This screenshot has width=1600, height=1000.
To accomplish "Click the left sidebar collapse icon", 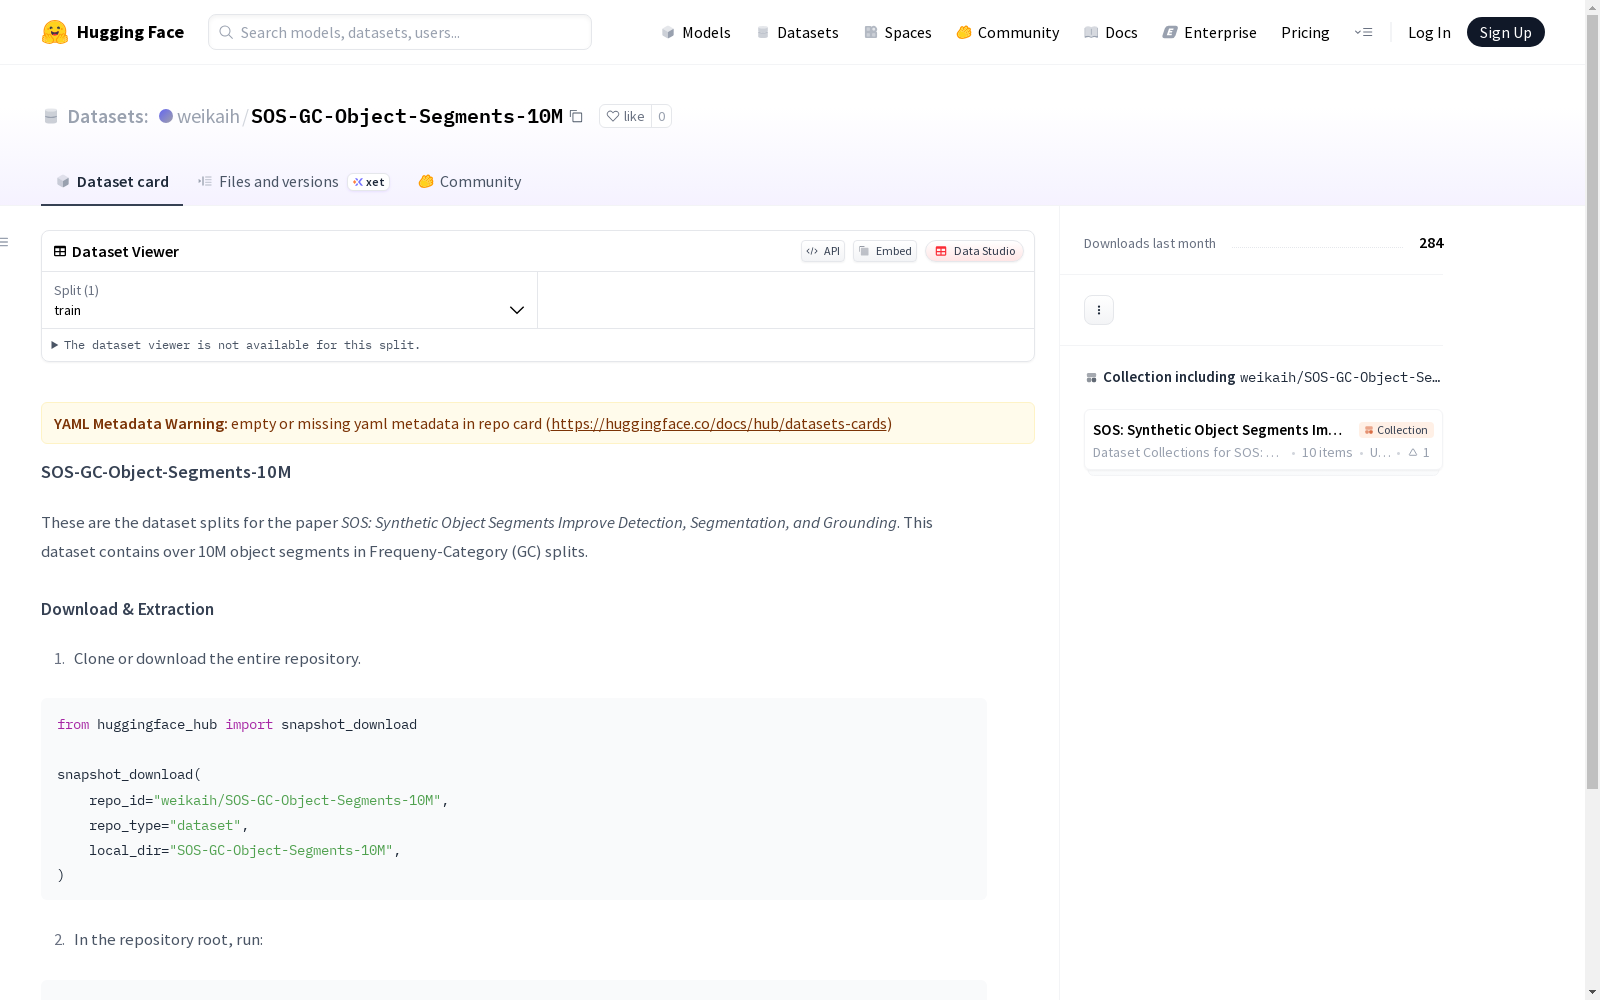I will 5,242.
